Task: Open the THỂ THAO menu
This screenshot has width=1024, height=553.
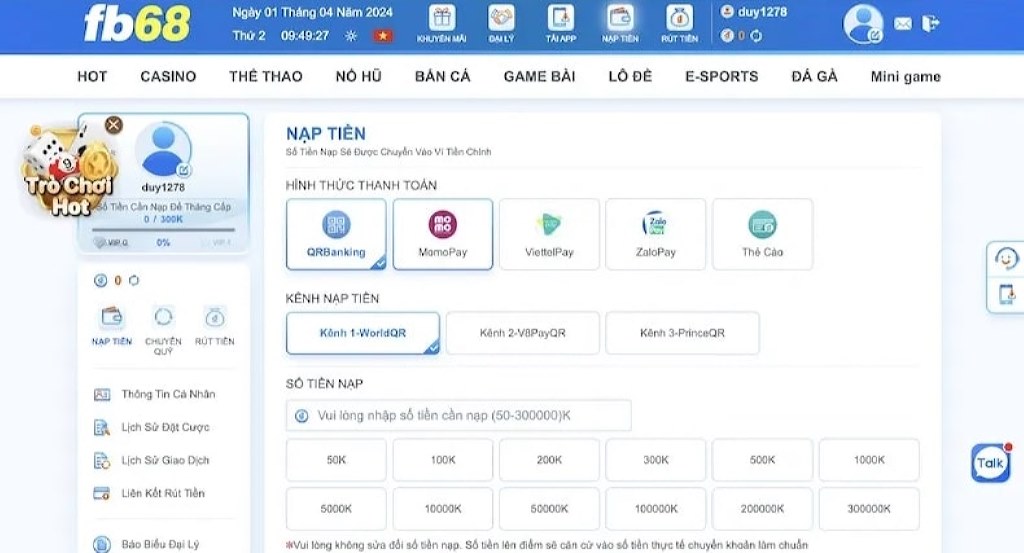Action: 266,76
